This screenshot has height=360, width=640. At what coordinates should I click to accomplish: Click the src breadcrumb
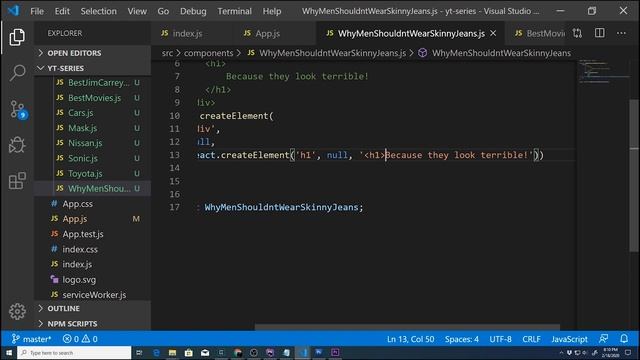coord(167,53)
